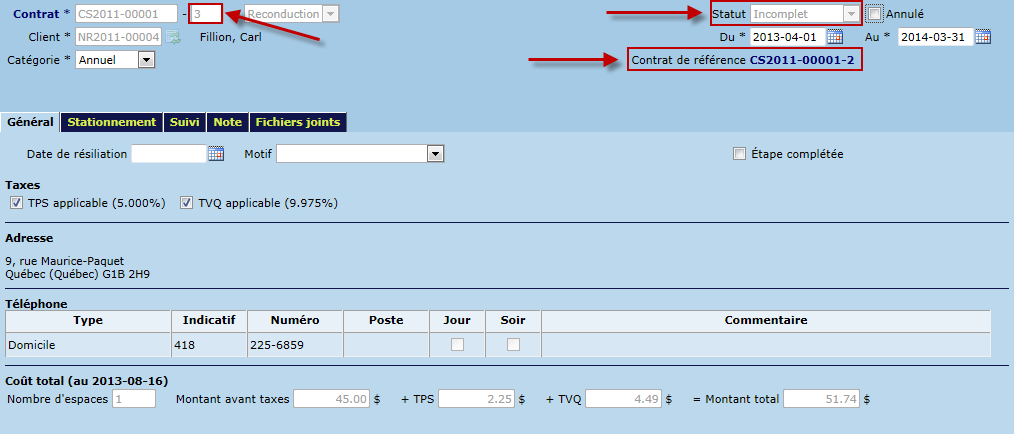This screenshot has height=434, width=1014.
Task: Open the calendar picker for Au date
Action: [x=982, y=37]
